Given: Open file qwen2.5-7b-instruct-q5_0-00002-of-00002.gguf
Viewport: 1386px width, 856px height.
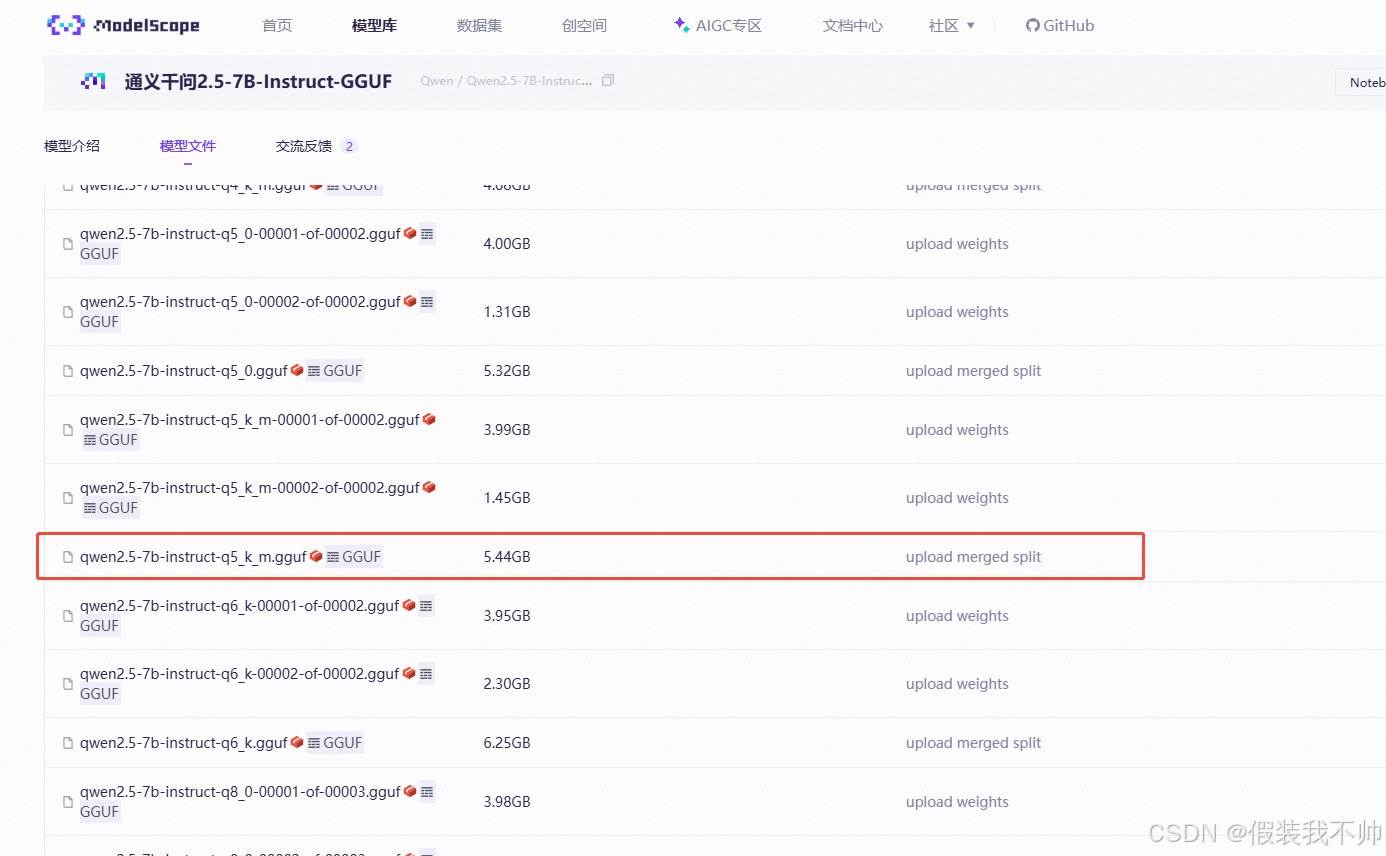Looking at the screenshot, I should (x=240, y=302).
